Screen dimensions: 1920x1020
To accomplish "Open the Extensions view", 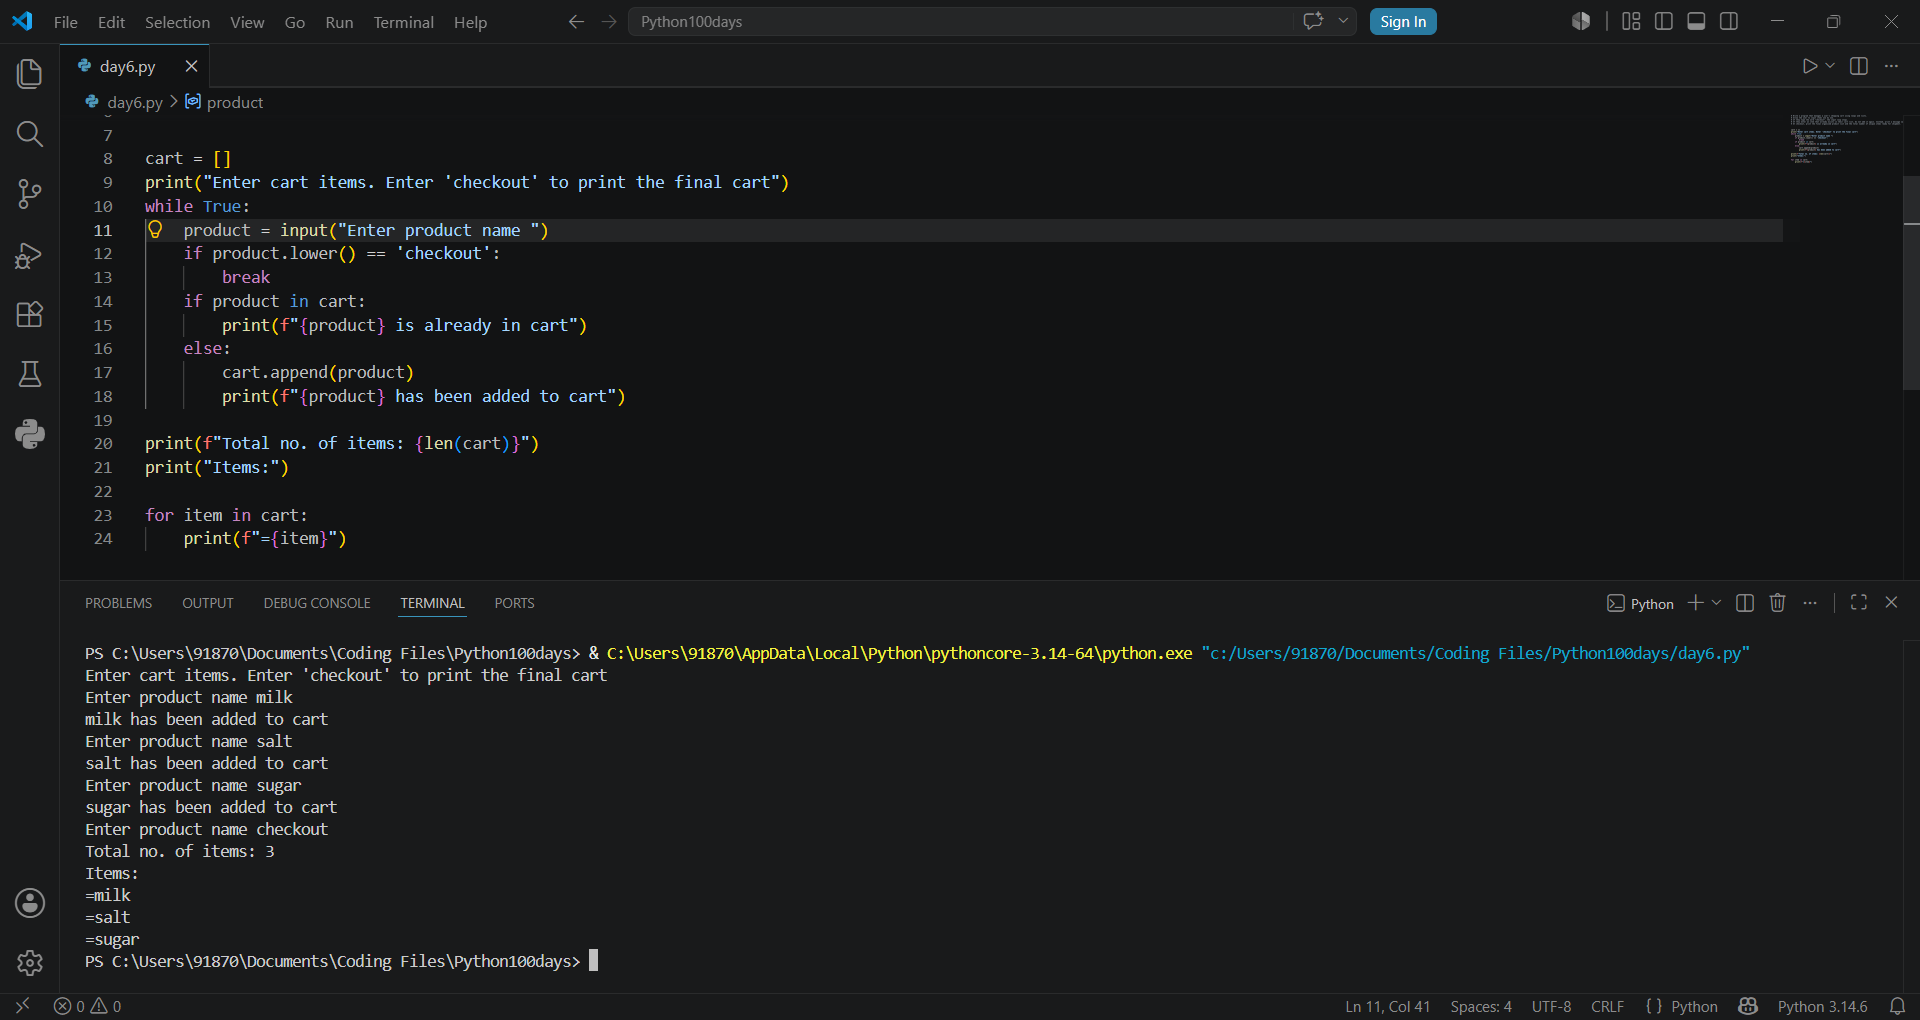I will pyautogui.click(x=30, y=315).
